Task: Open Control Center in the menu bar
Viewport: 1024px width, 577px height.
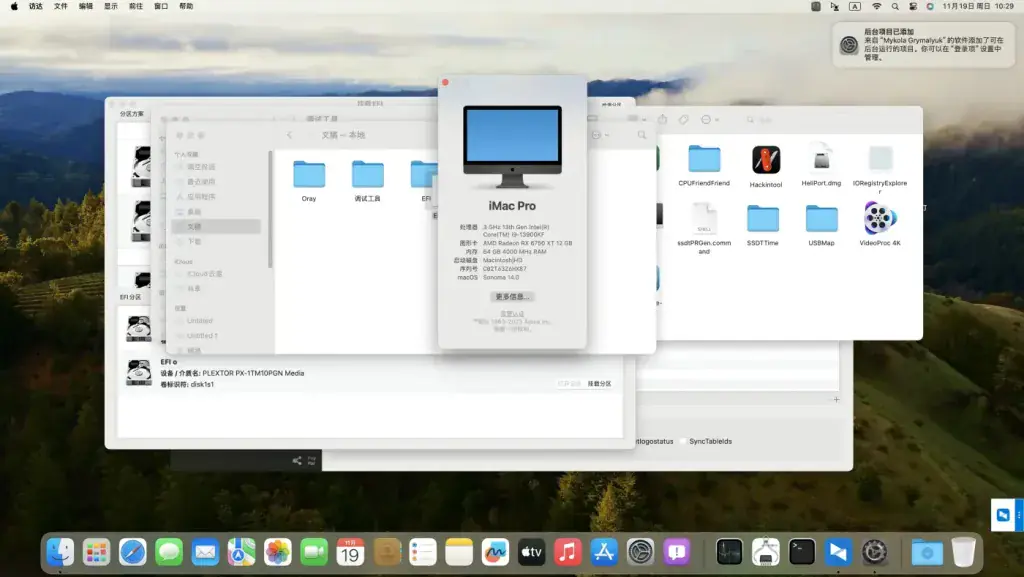Action: (x=913, y=6)
